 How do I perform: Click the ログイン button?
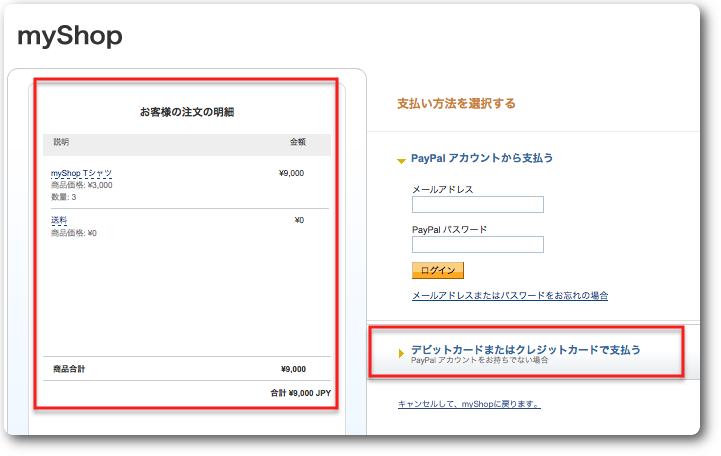[438, 270]
